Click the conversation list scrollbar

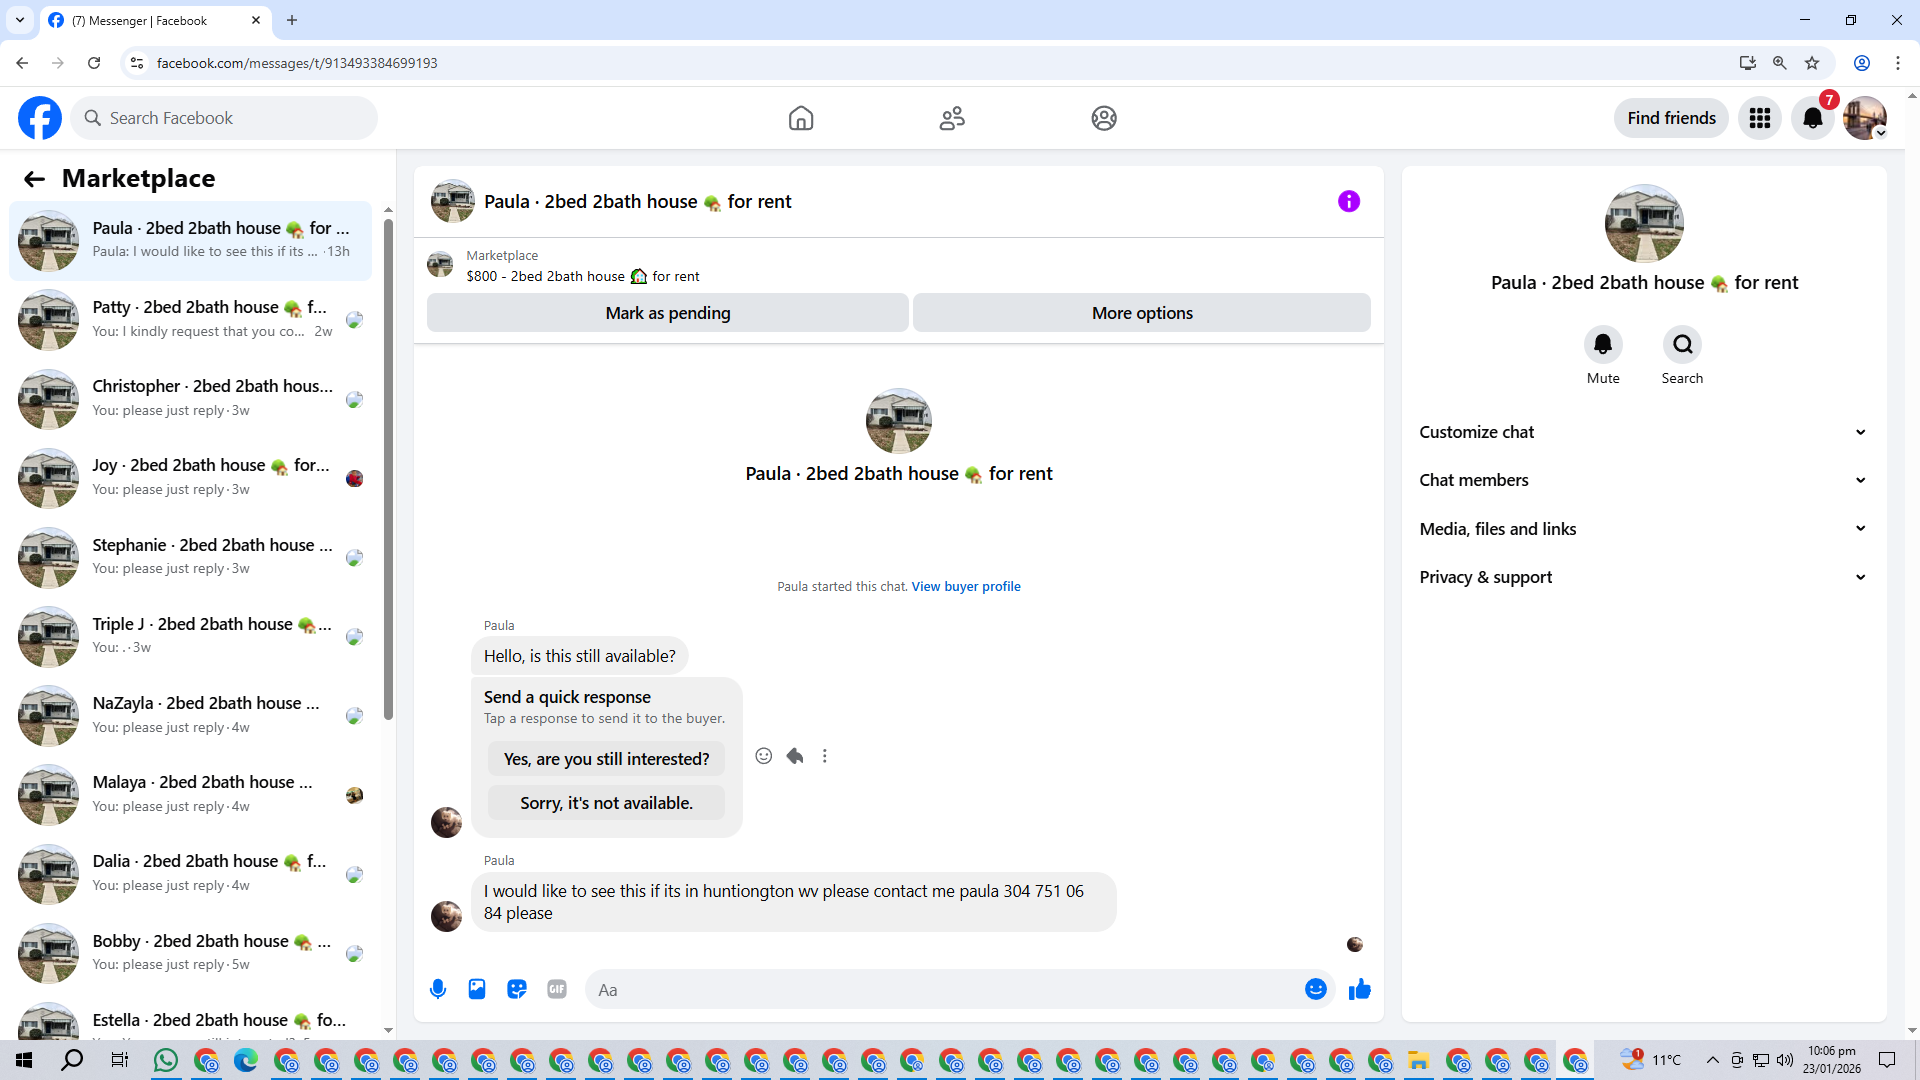tap(388, 470)
